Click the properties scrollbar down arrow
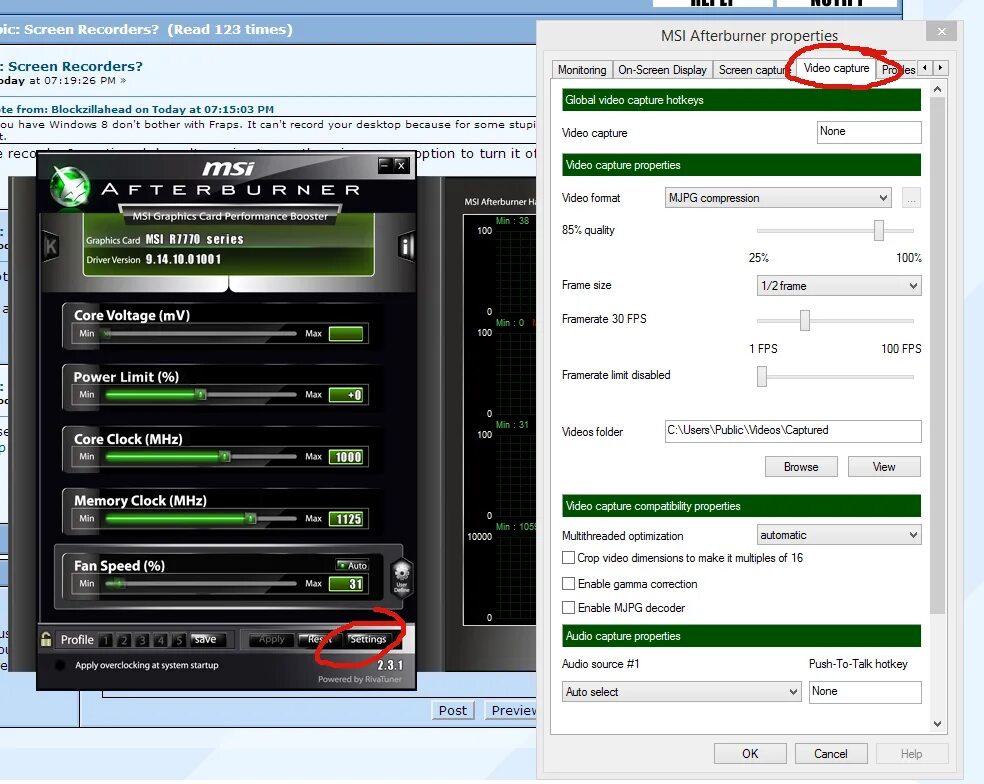Screen dimensions: 984x784 [938, 724]
